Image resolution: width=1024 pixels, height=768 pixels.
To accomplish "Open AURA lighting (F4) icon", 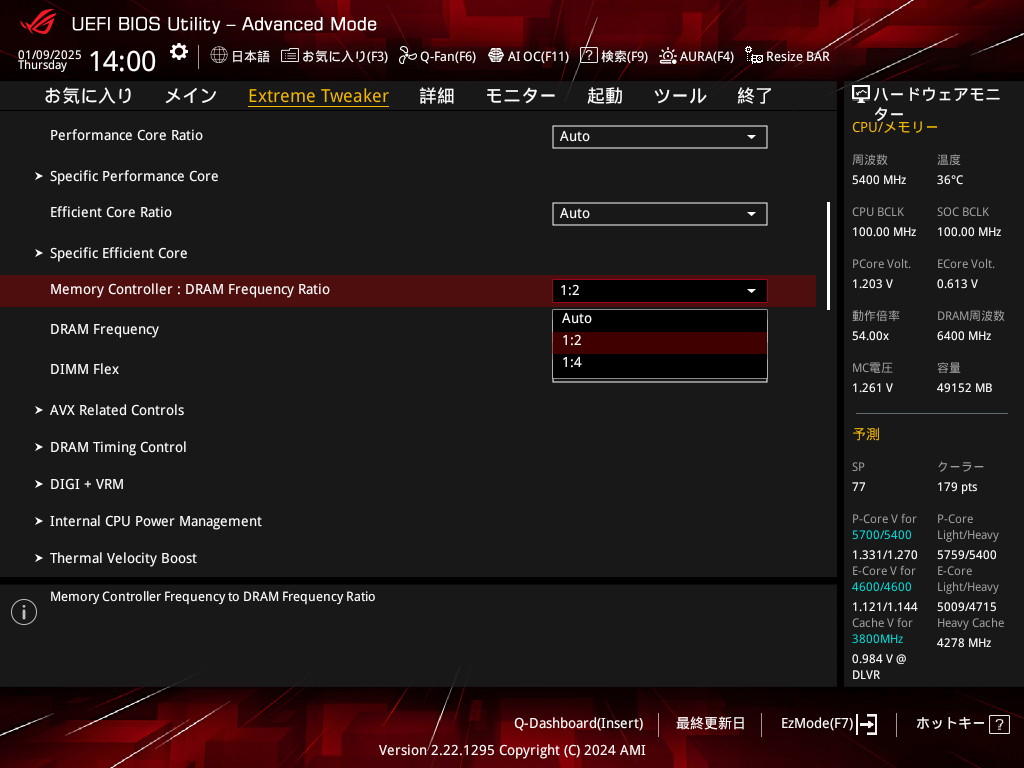I will [668, 56].
